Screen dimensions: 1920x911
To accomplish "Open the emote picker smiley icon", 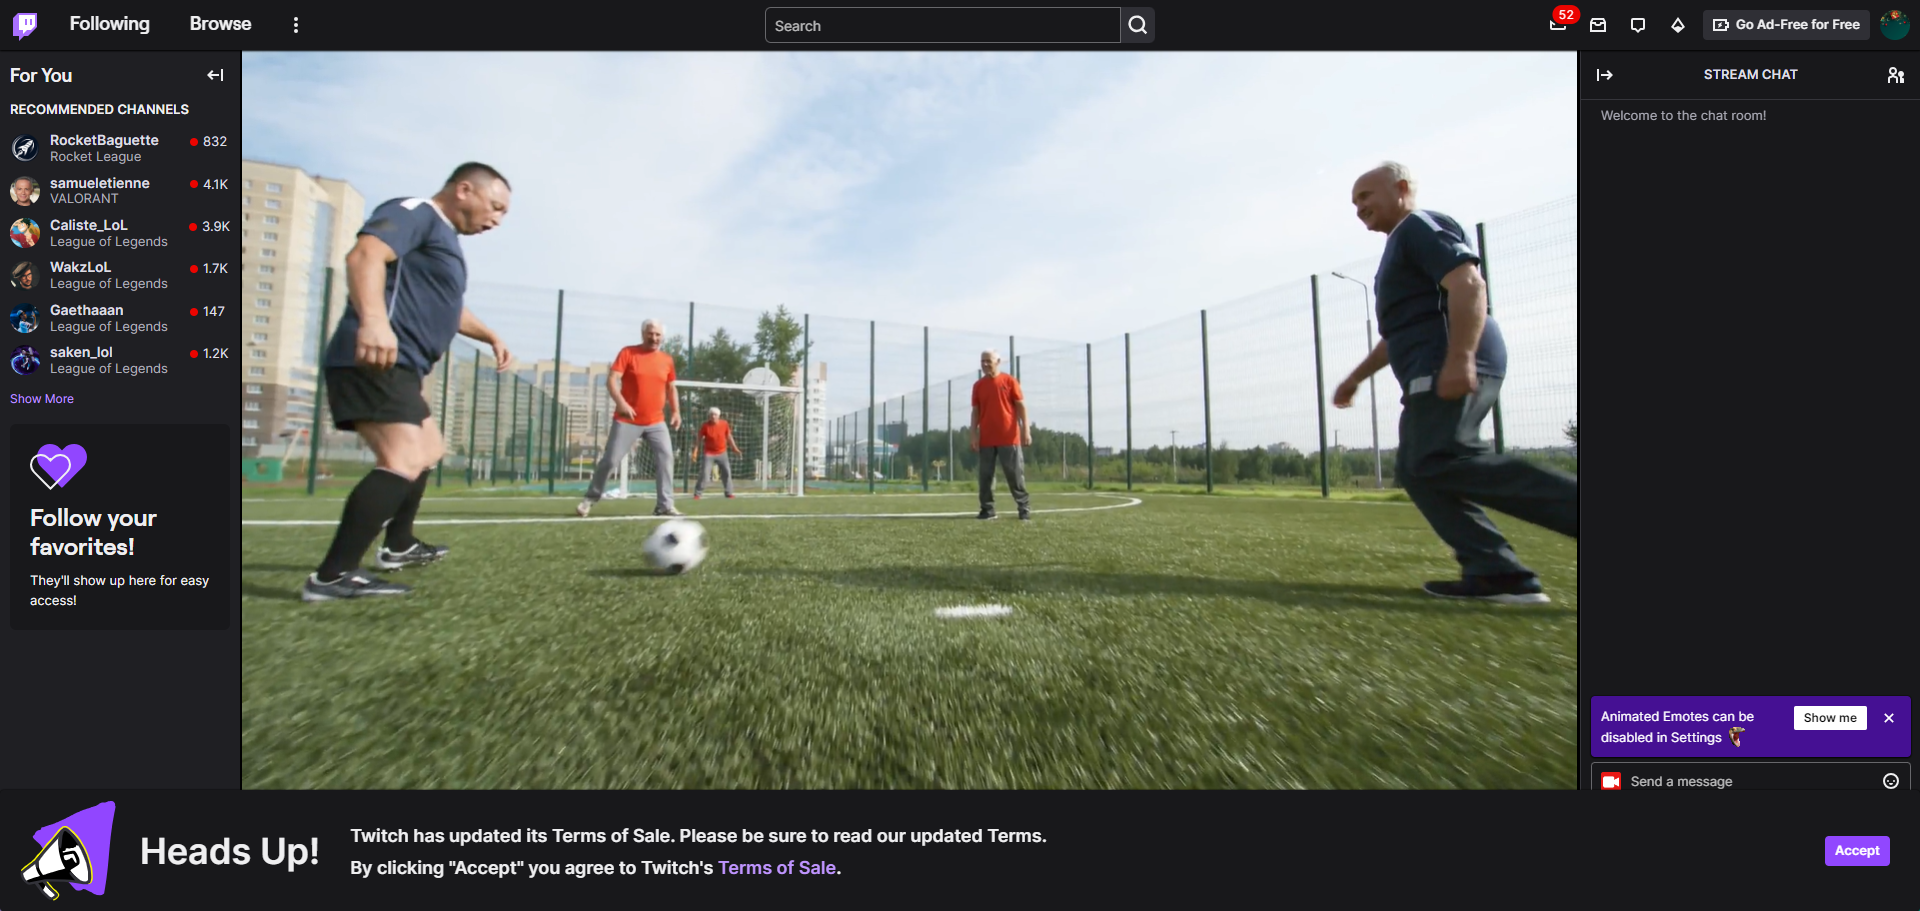I will (1891, 781).
